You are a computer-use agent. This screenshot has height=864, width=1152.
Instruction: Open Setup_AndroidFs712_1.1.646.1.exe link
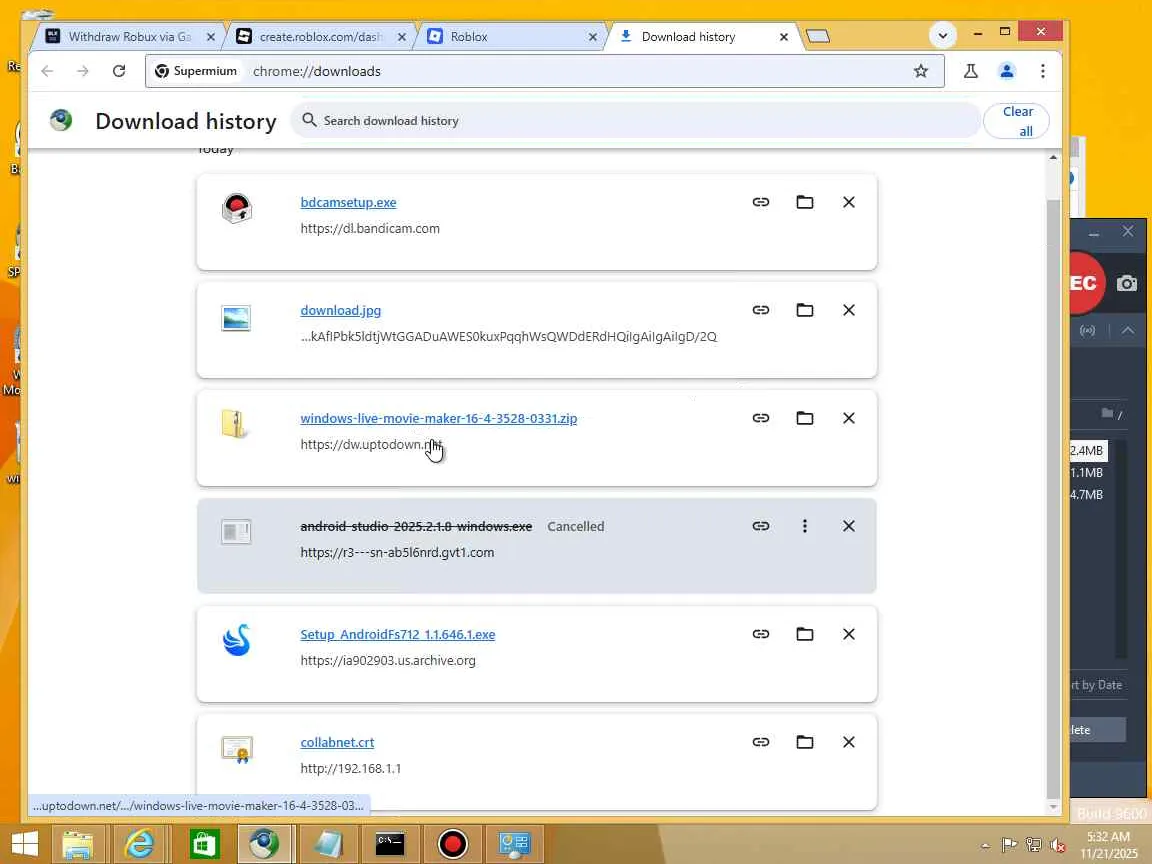397,634
